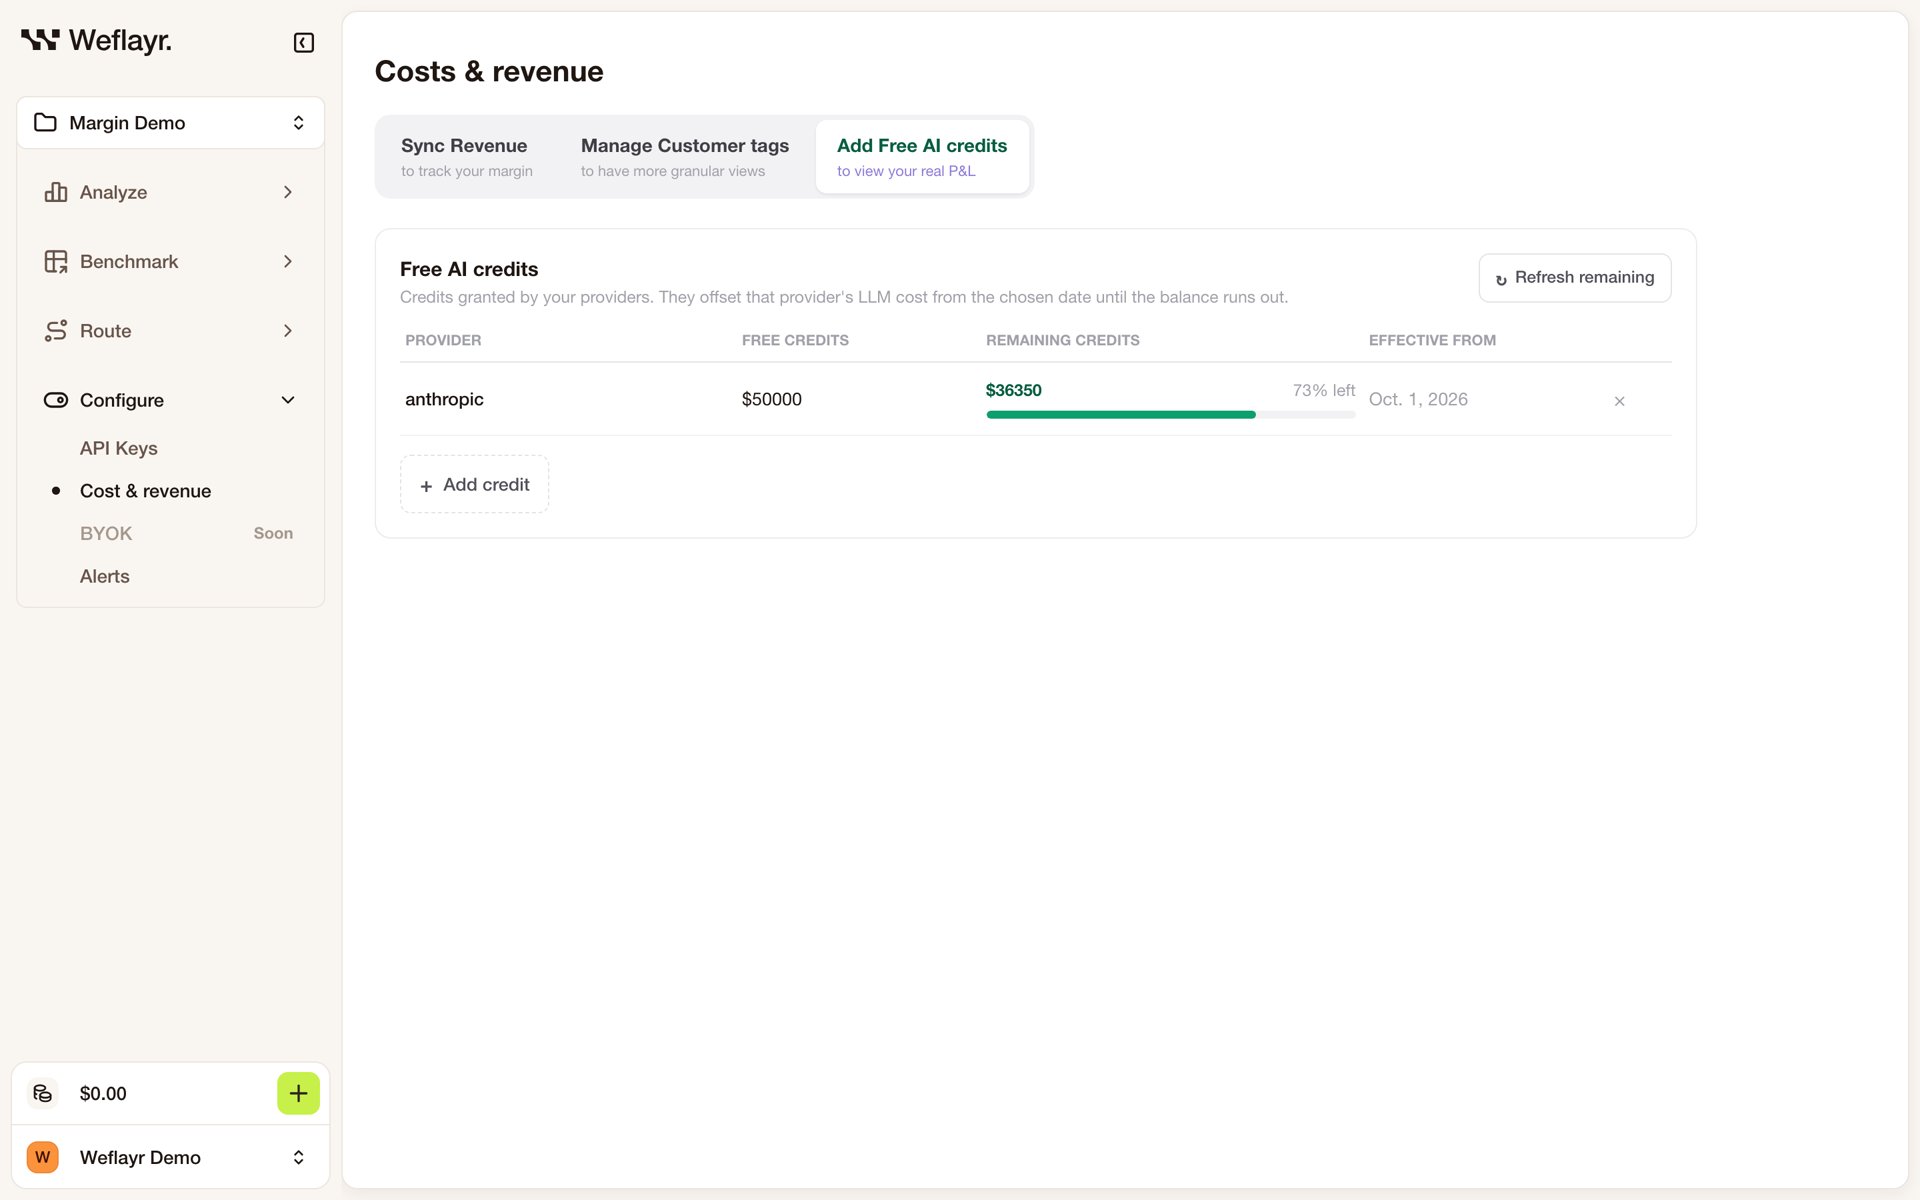Click the orange W avatar
This screenshot has height=1200, width=1920.
tap(42, 1157)
